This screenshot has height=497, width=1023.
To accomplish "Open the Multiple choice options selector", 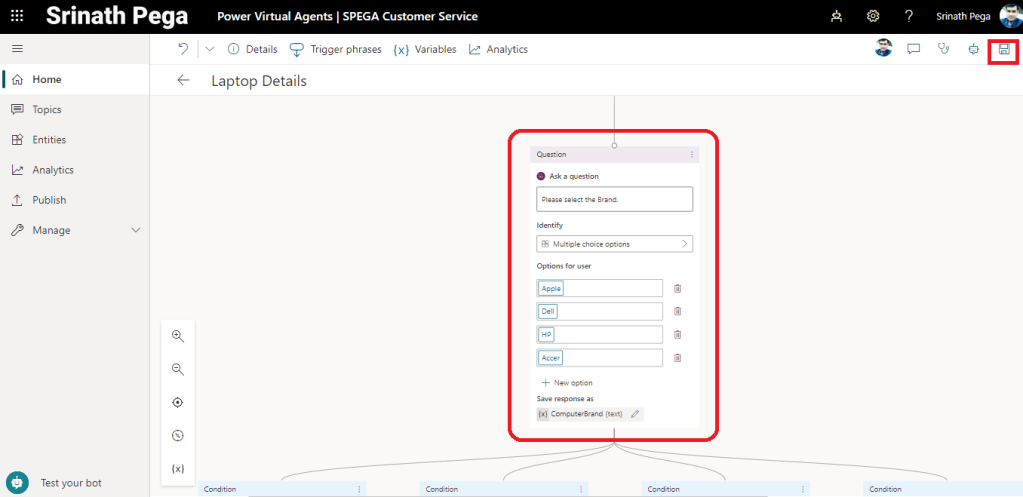I will pos(614,244).
